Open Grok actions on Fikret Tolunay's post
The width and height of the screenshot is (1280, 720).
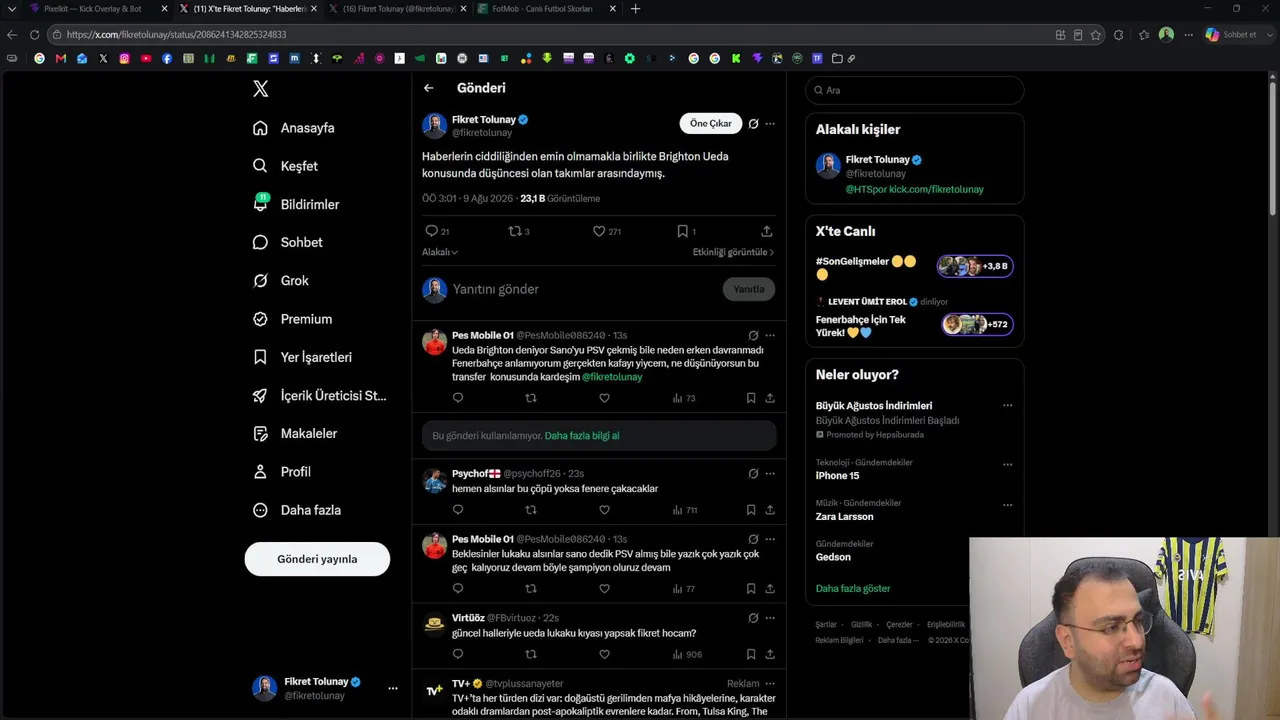point(753,124)
